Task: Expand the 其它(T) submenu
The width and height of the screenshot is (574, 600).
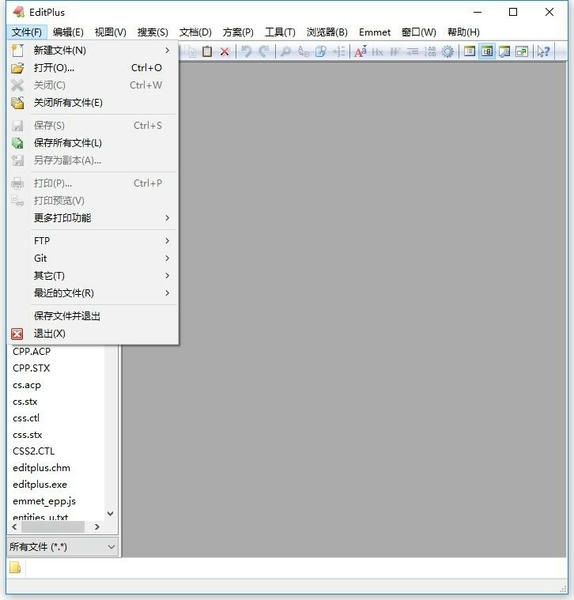Action: tap(93, 276)
